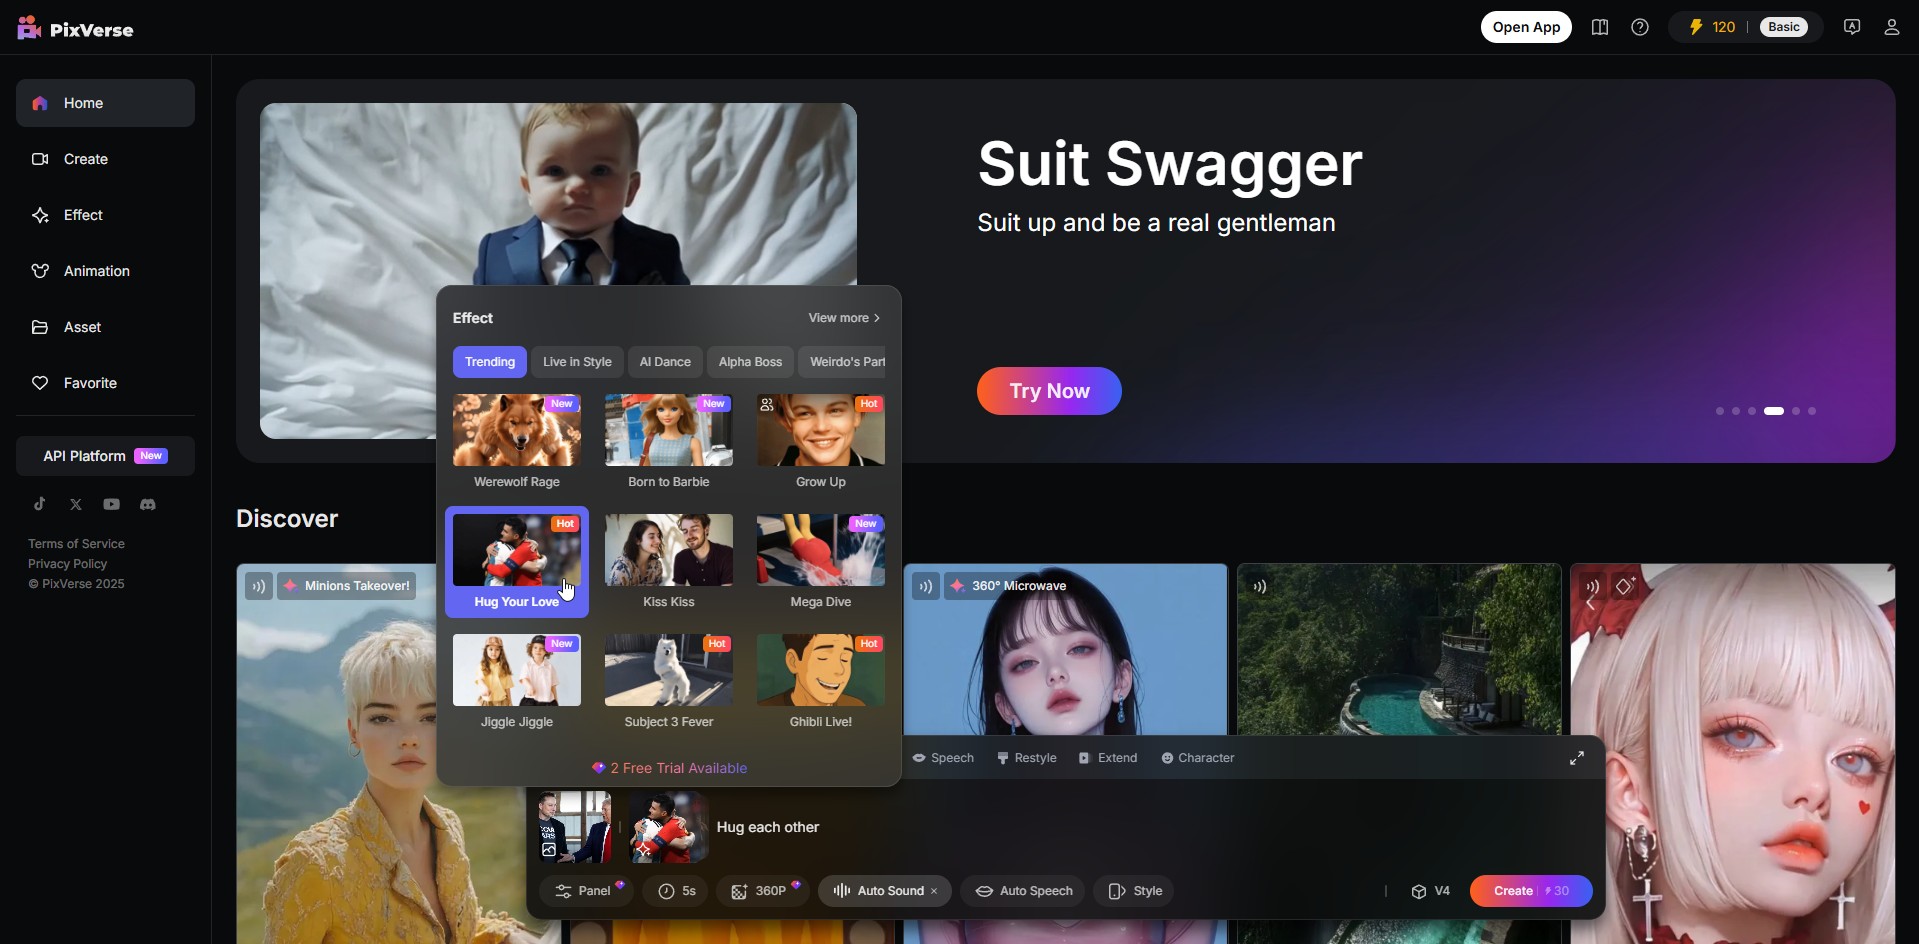Click View more in Effect panel
This screenshot has height=944, width=1919.
[844, 318]
